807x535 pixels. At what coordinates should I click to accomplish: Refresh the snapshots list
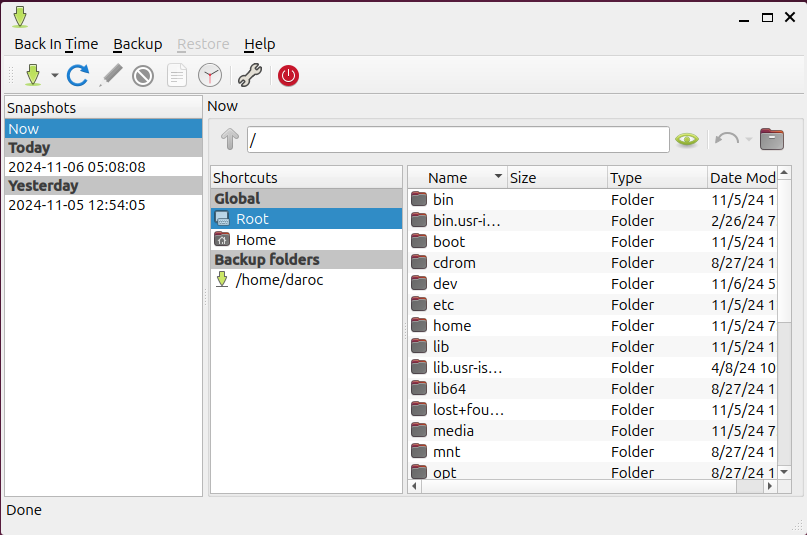click(x=78, y=75)
